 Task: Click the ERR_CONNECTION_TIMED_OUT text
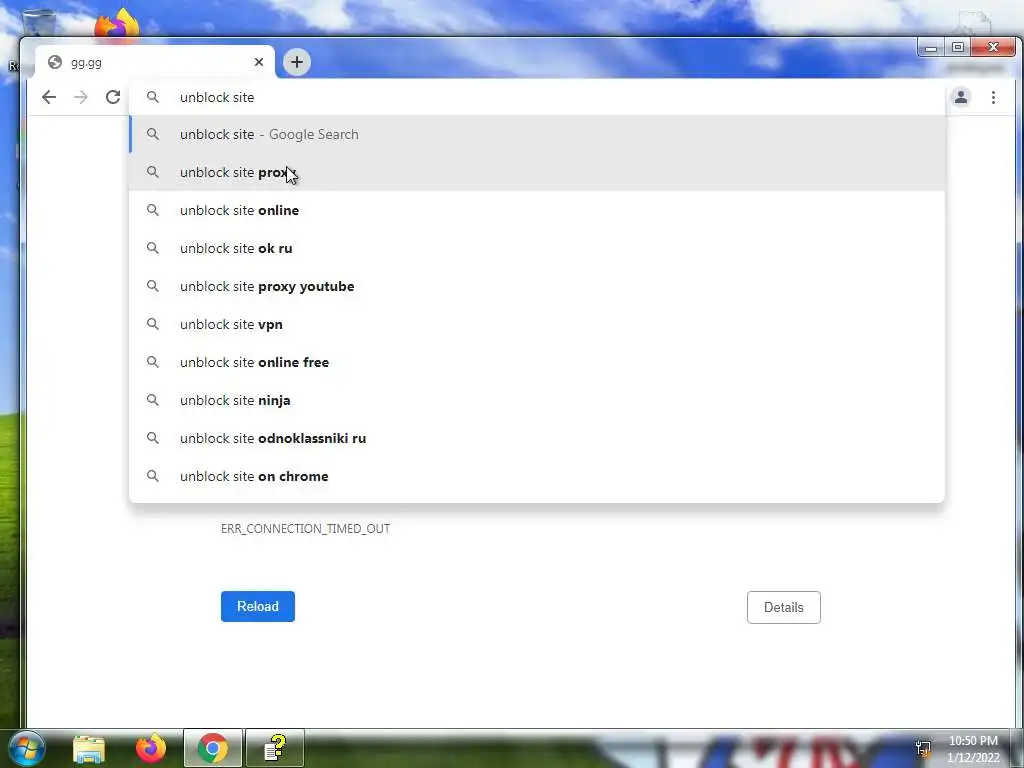tap(305, 528)
